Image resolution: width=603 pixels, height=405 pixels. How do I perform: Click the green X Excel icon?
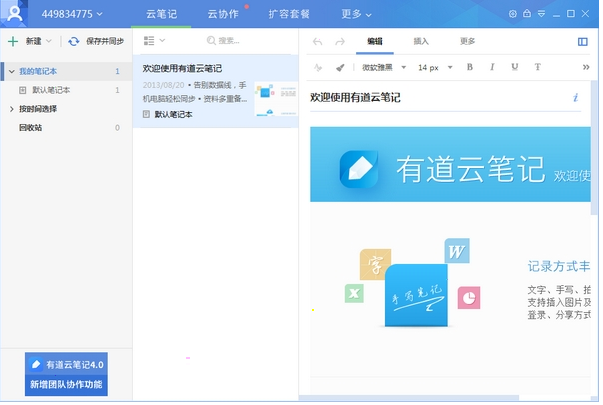[354, 293]
